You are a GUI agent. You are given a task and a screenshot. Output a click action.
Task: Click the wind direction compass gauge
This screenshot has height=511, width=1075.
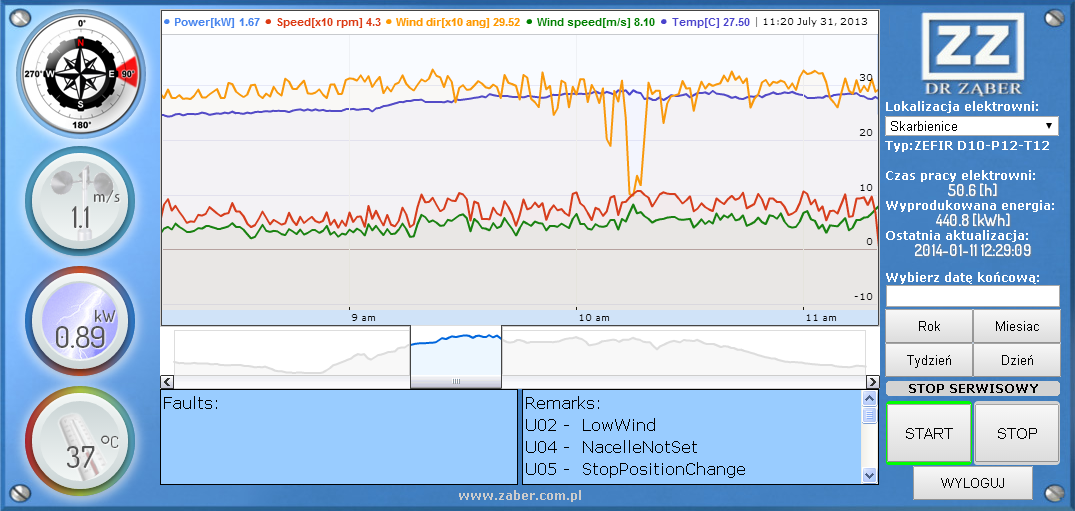[81, 72]
